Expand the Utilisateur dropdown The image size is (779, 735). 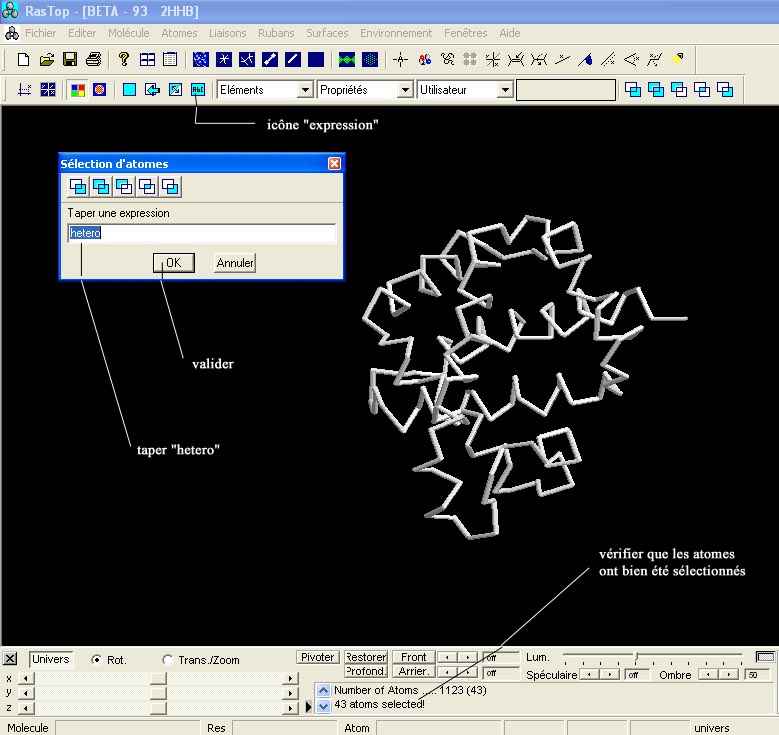(x=505, y=90)
